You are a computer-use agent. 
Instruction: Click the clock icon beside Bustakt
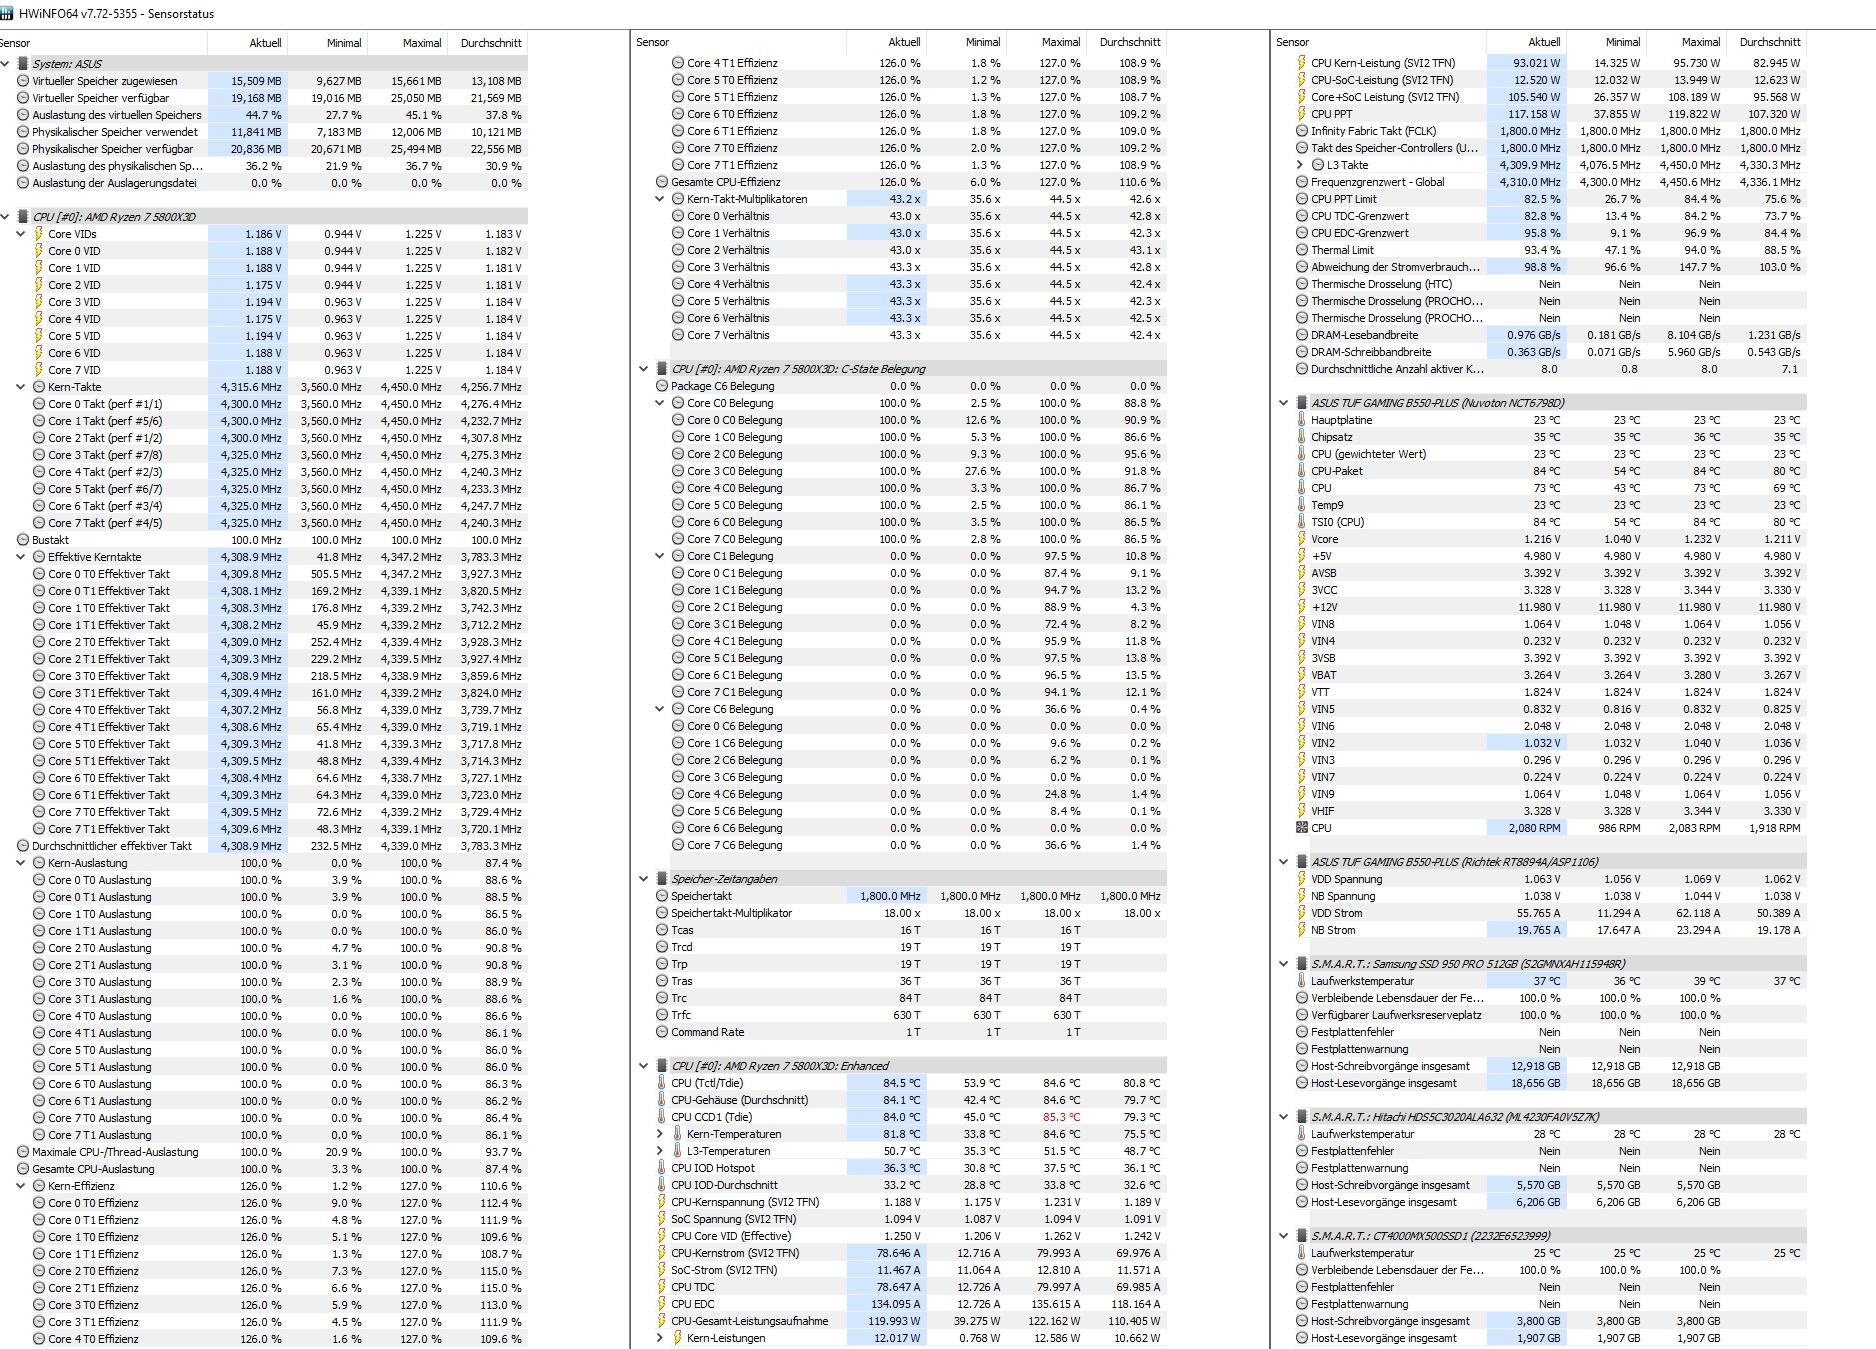click(x=23, y=540)
